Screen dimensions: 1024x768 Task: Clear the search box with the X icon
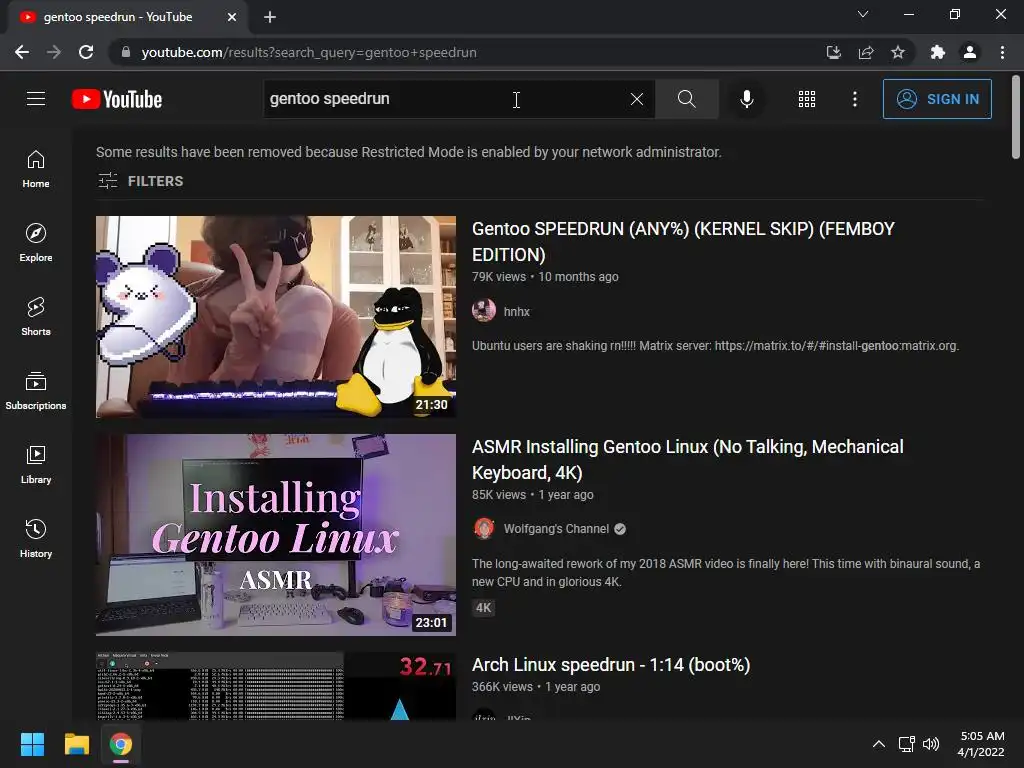click(637, 99)
